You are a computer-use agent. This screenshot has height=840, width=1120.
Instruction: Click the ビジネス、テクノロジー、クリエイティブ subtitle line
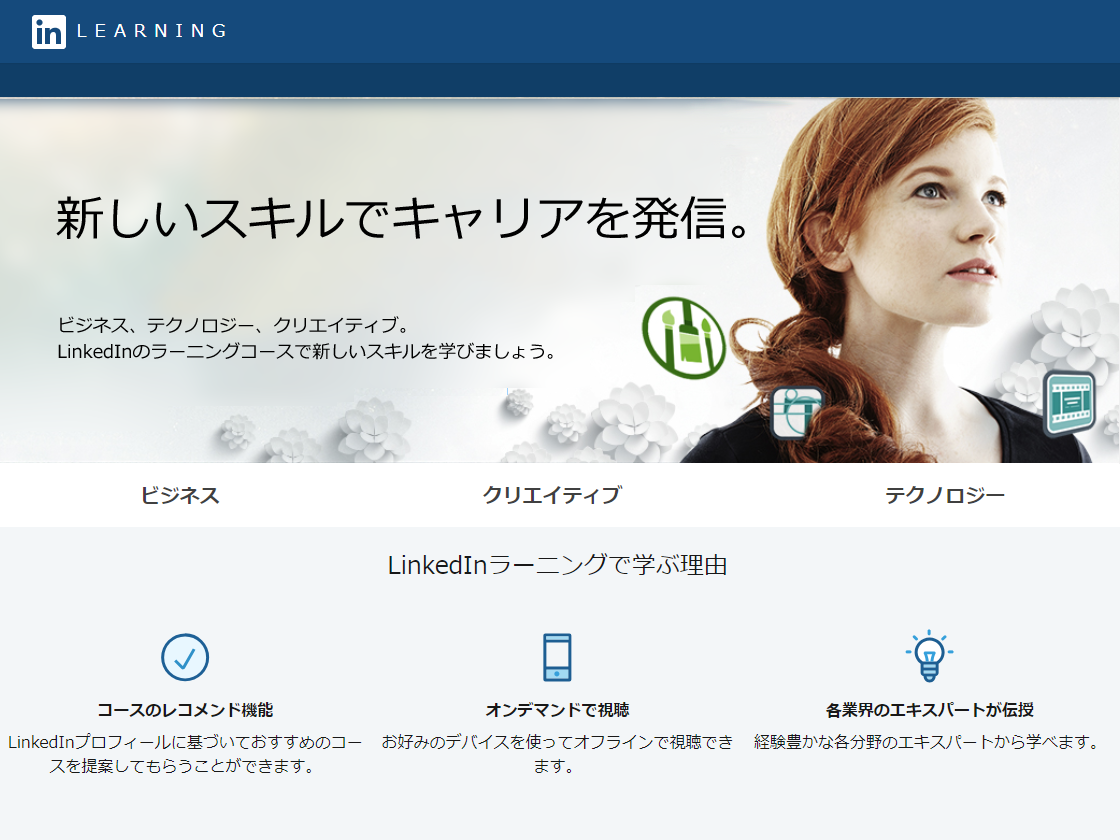(234, 325)
